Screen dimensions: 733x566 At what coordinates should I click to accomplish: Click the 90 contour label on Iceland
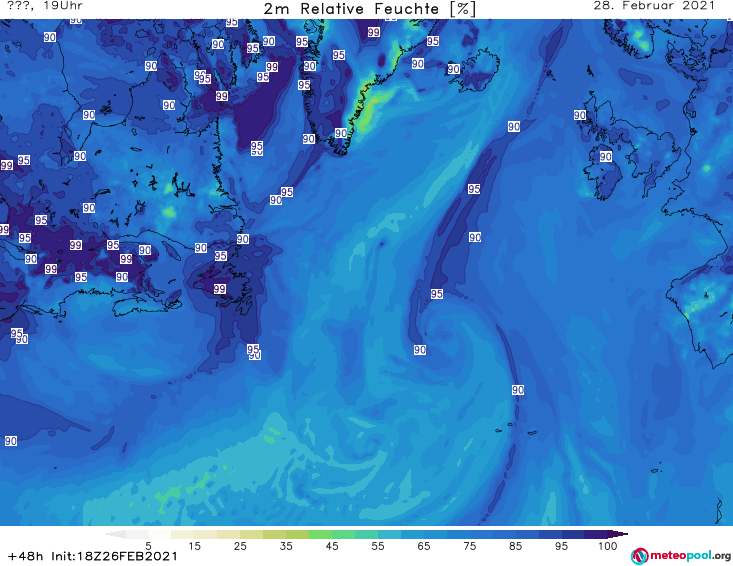[453, 69]
